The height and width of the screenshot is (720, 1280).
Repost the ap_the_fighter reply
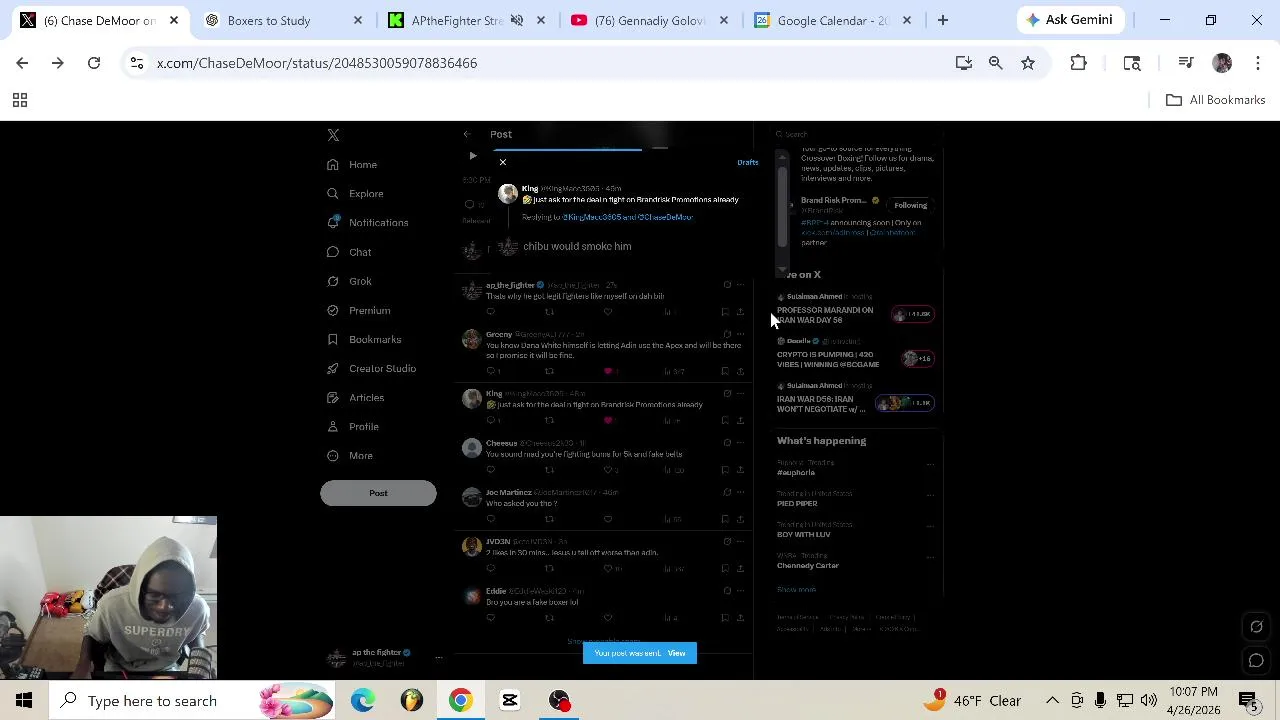pos(549,312)
